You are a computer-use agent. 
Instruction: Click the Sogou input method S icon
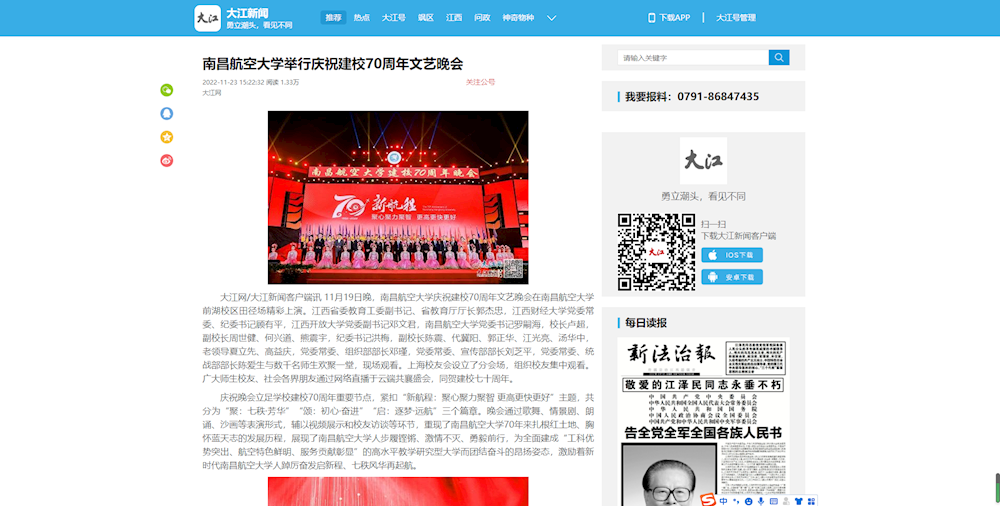(x=708, y=499)
